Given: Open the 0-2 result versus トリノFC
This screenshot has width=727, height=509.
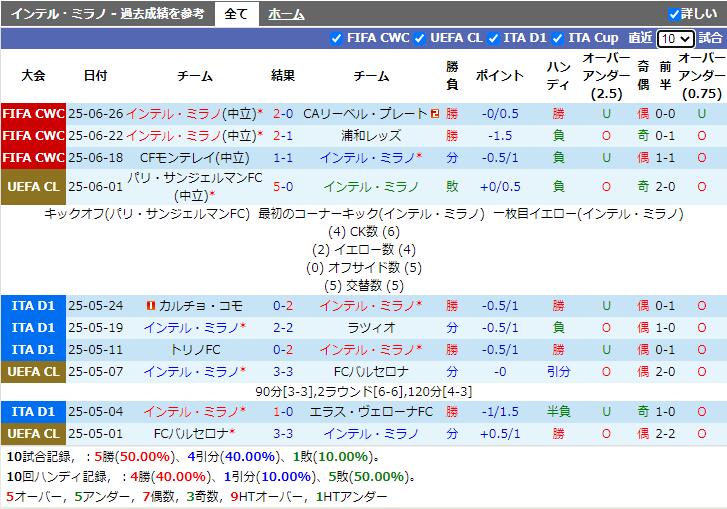Looking at the screenshot, I should 283,350.
